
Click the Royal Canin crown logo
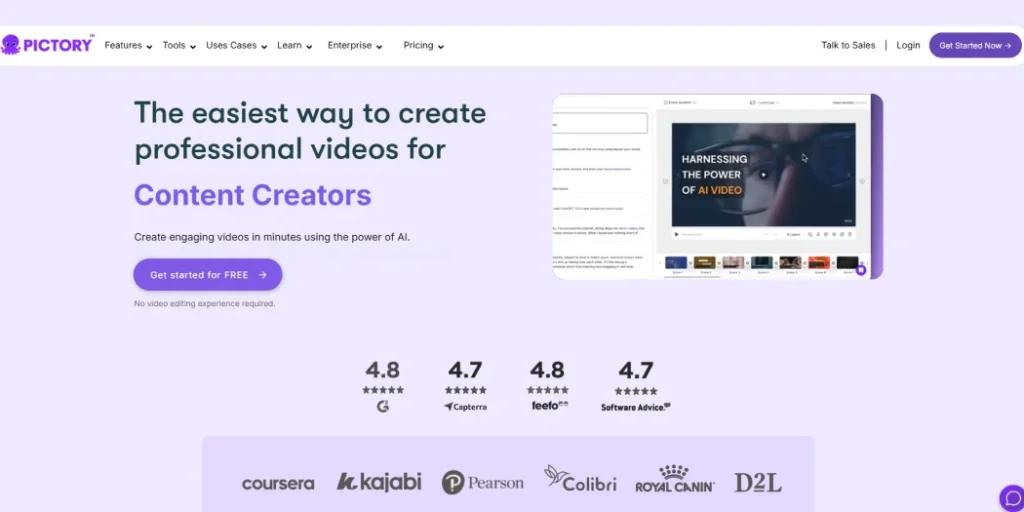coord(673,472)
